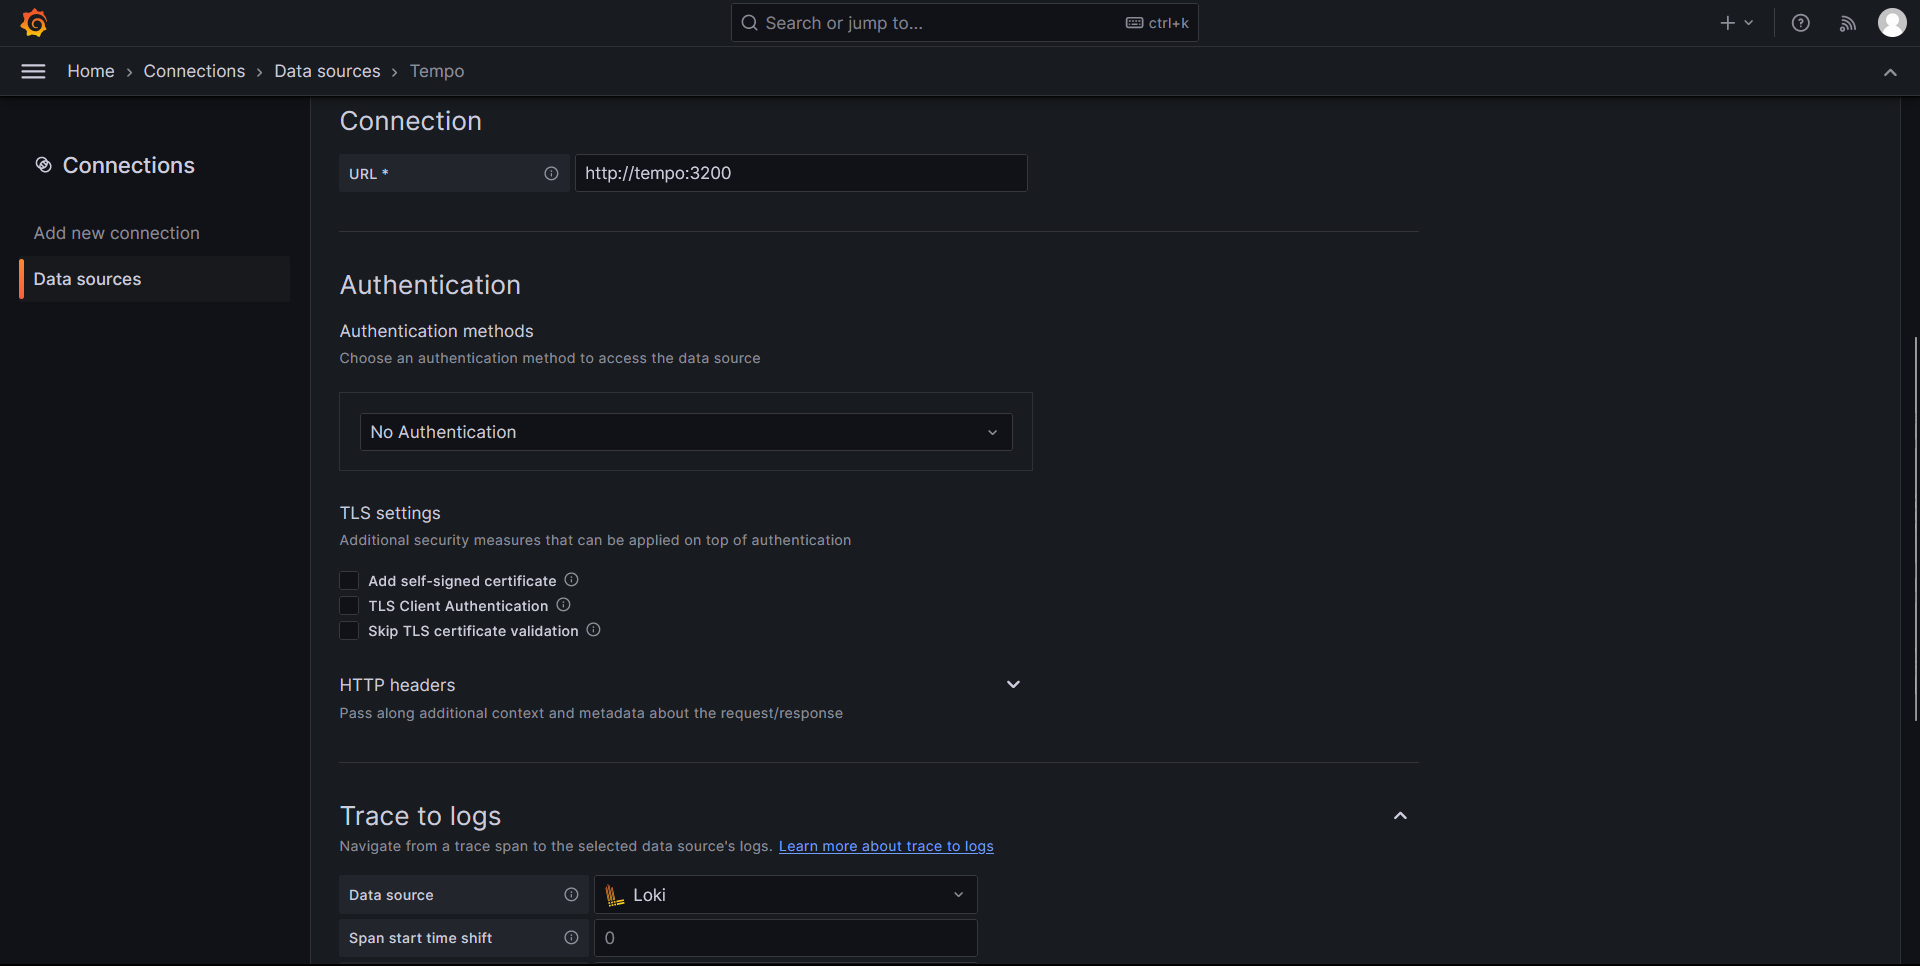The image size is (1920, 966).
Task: Click the Grafana logo icon
Action: point(34,23)
